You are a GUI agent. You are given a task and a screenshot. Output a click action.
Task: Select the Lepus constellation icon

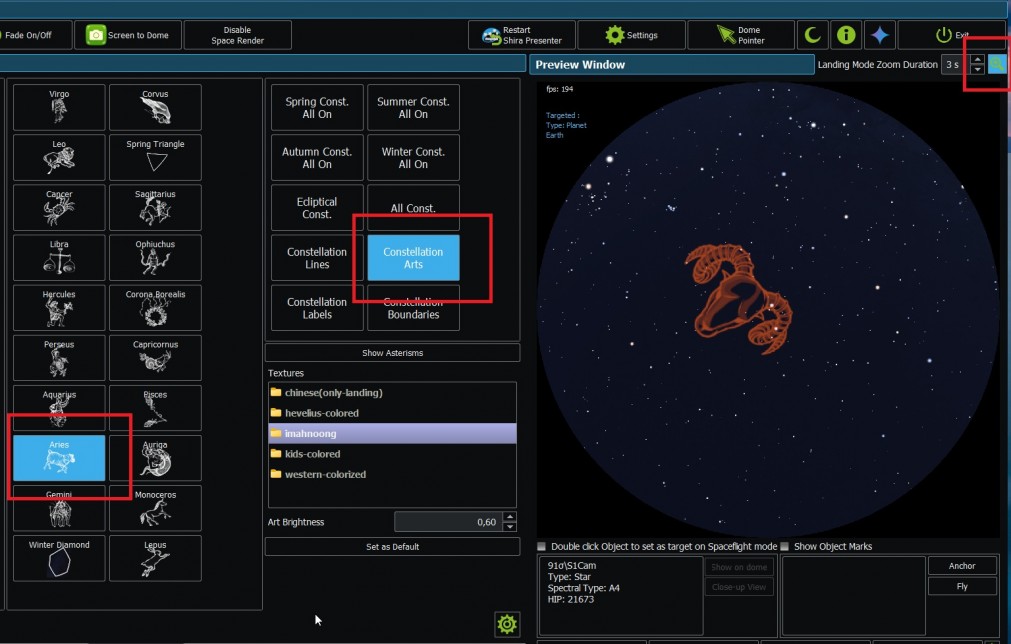pyautogui.click(x=155, y=558)
